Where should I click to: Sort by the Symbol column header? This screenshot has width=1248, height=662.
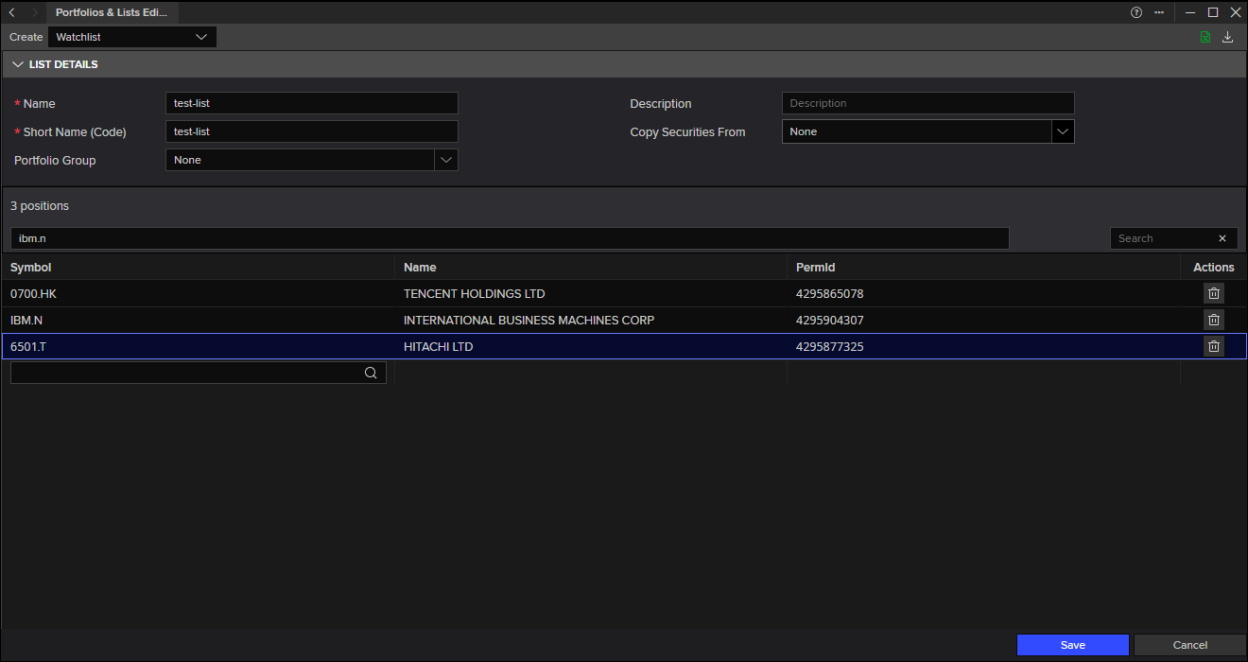point(31,267)
